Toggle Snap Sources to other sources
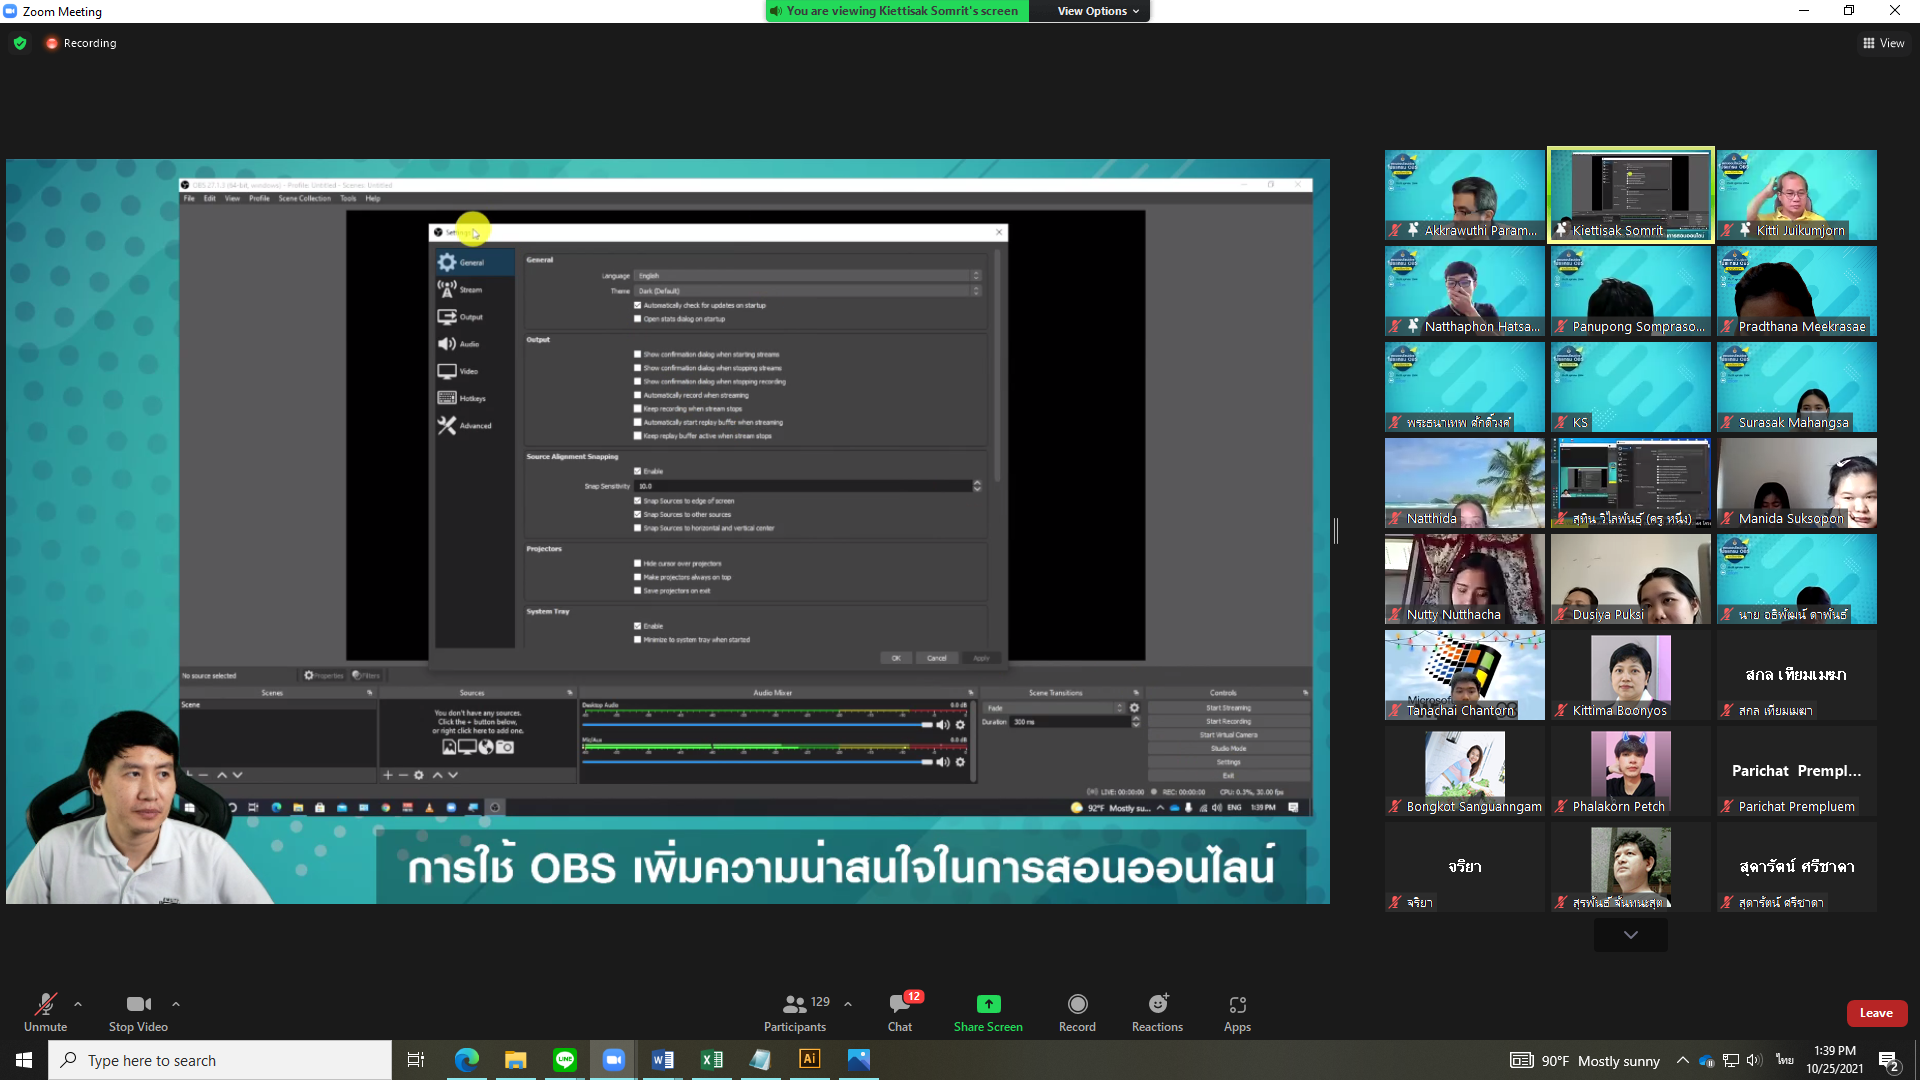 (x=638, y=515)
